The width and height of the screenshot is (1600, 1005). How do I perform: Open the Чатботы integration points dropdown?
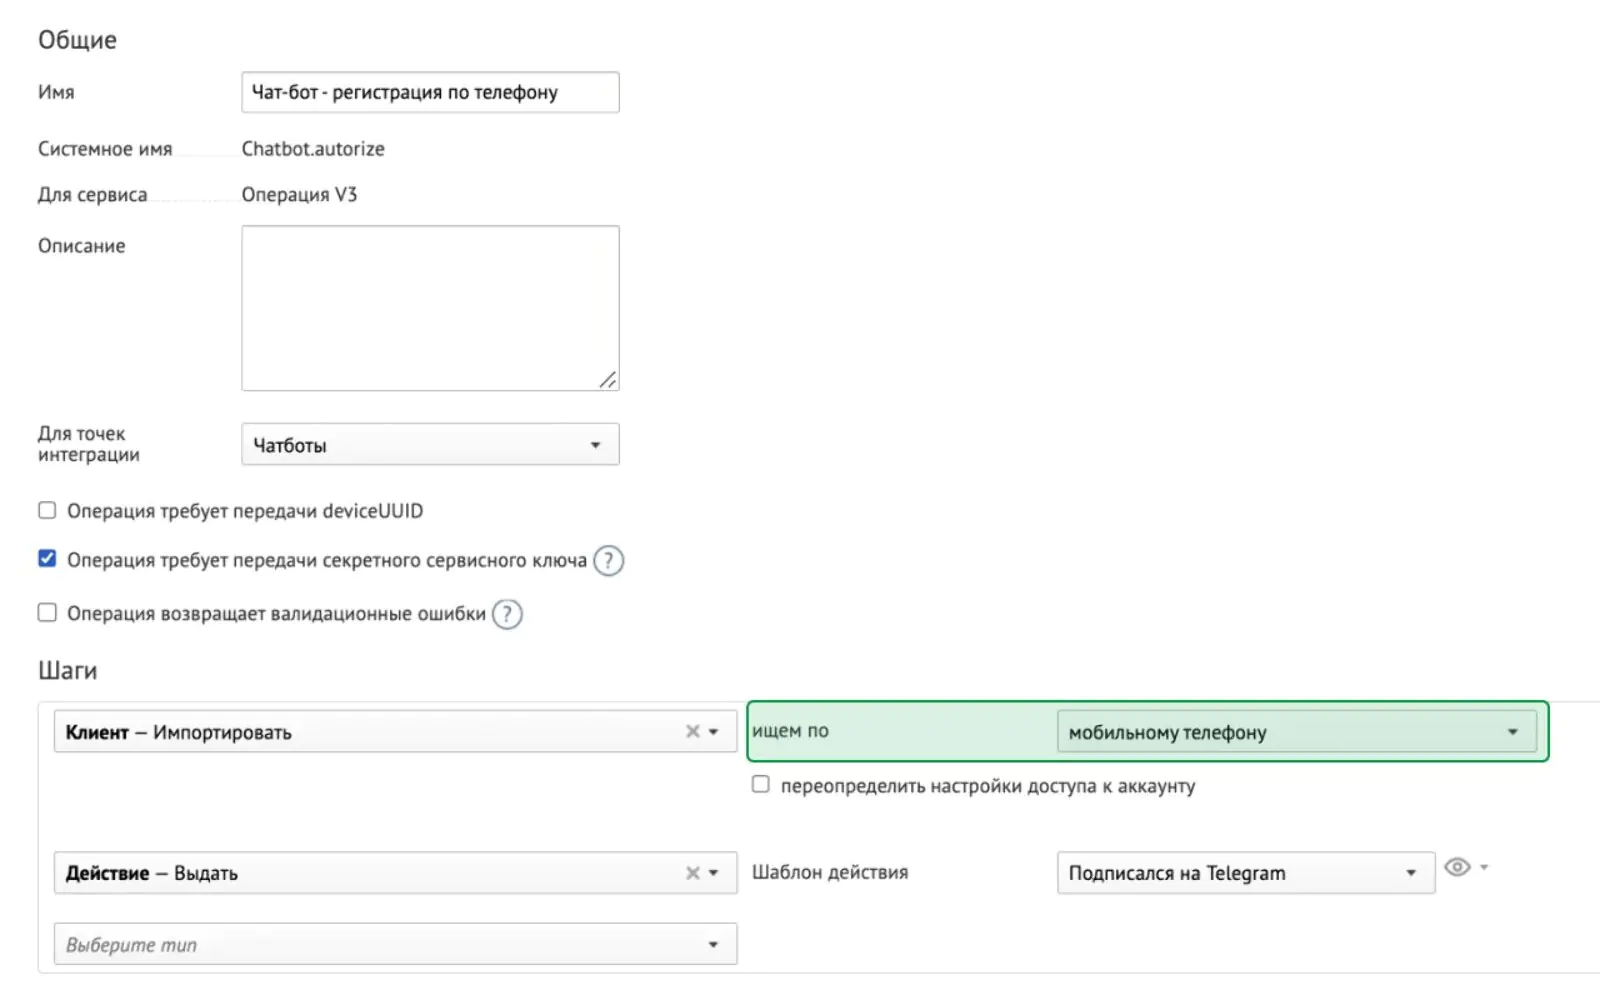coord(430,445)
